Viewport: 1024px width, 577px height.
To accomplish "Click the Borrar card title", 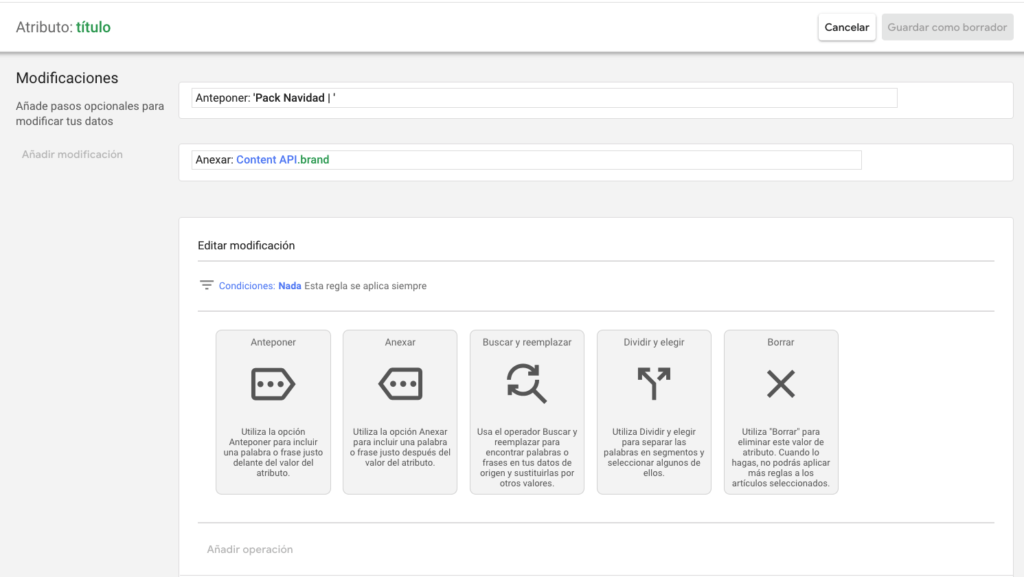I will (x=780, y=342).
